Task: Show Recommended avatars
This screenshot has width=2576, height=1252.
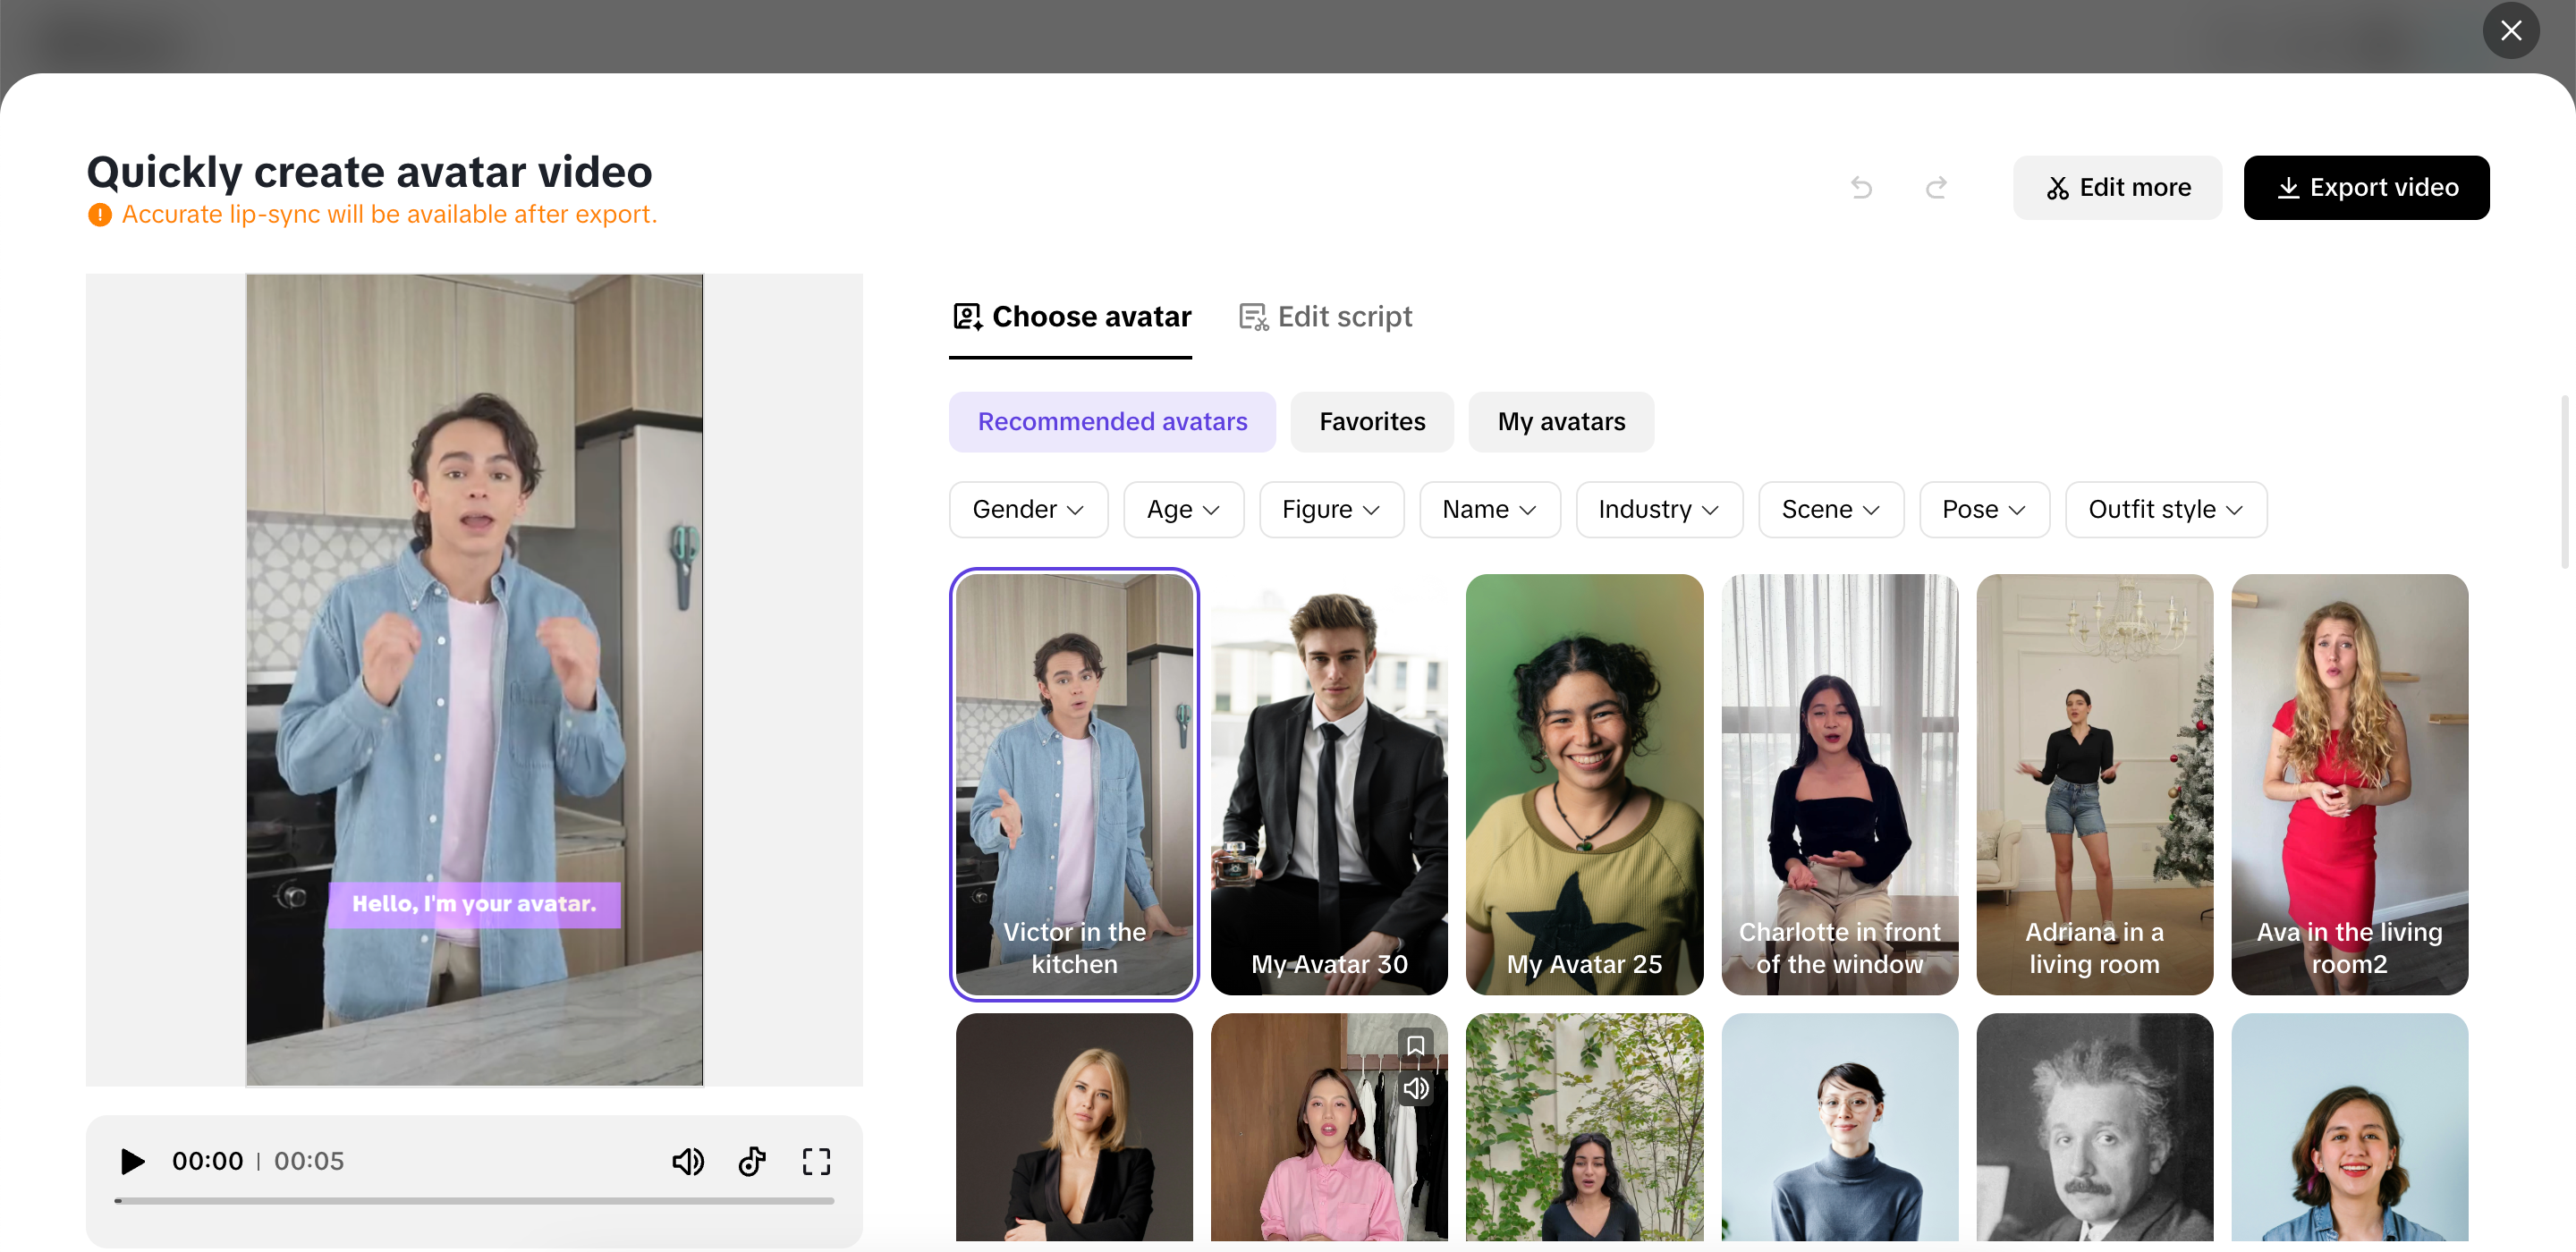Action: coord(1112,421)
